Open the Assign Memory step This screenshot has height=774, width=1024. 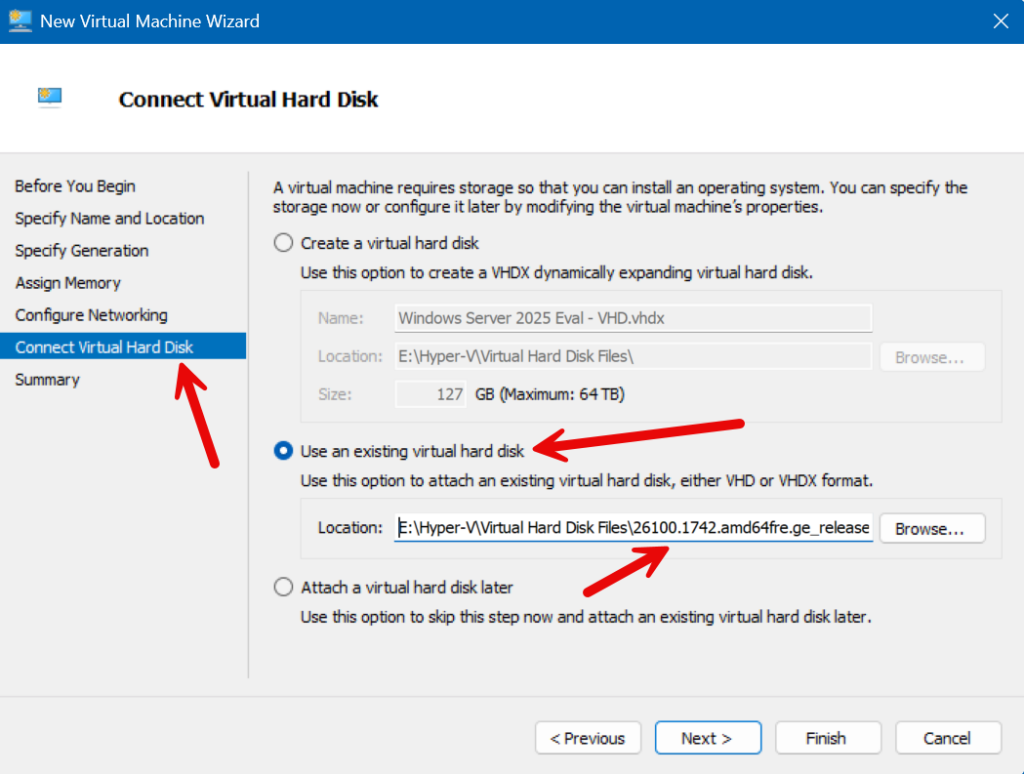68,283
